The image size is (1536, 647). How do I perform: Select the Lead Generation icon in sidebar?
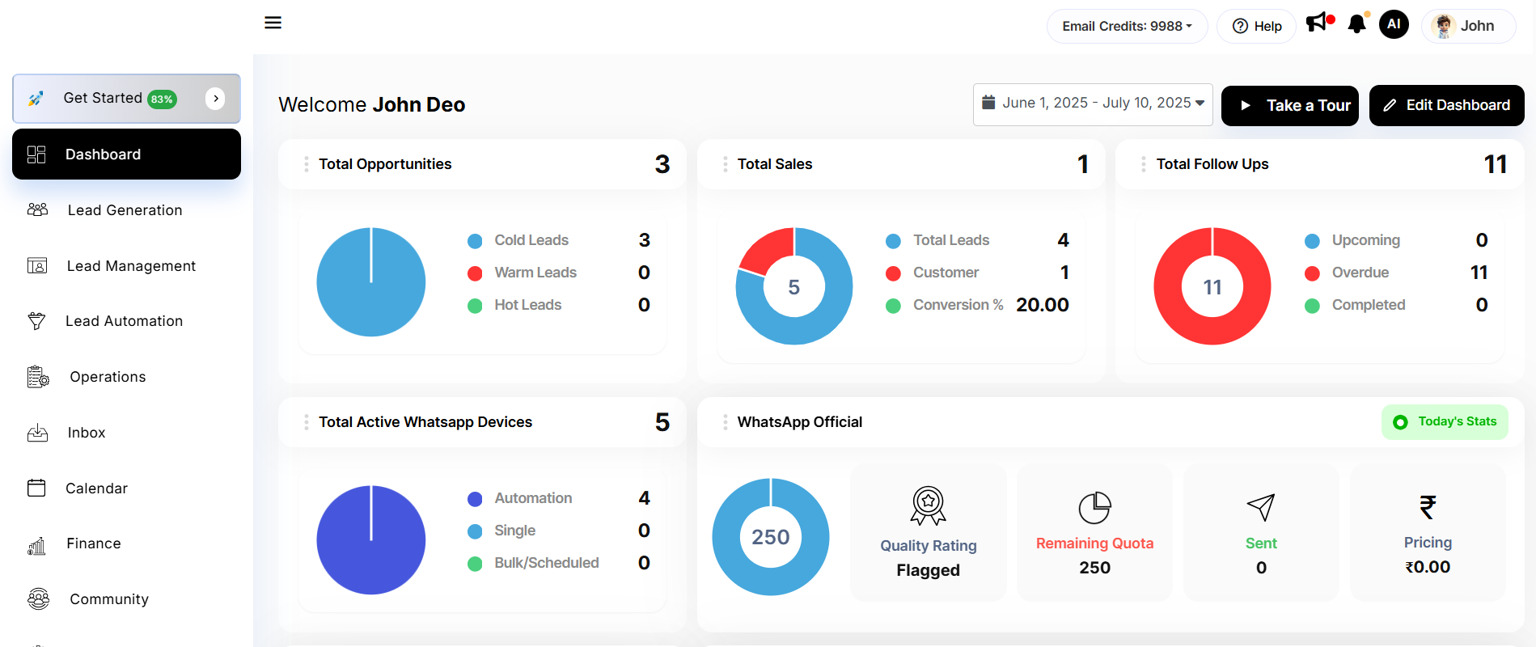pyautogui.click(x=38, y=209)
